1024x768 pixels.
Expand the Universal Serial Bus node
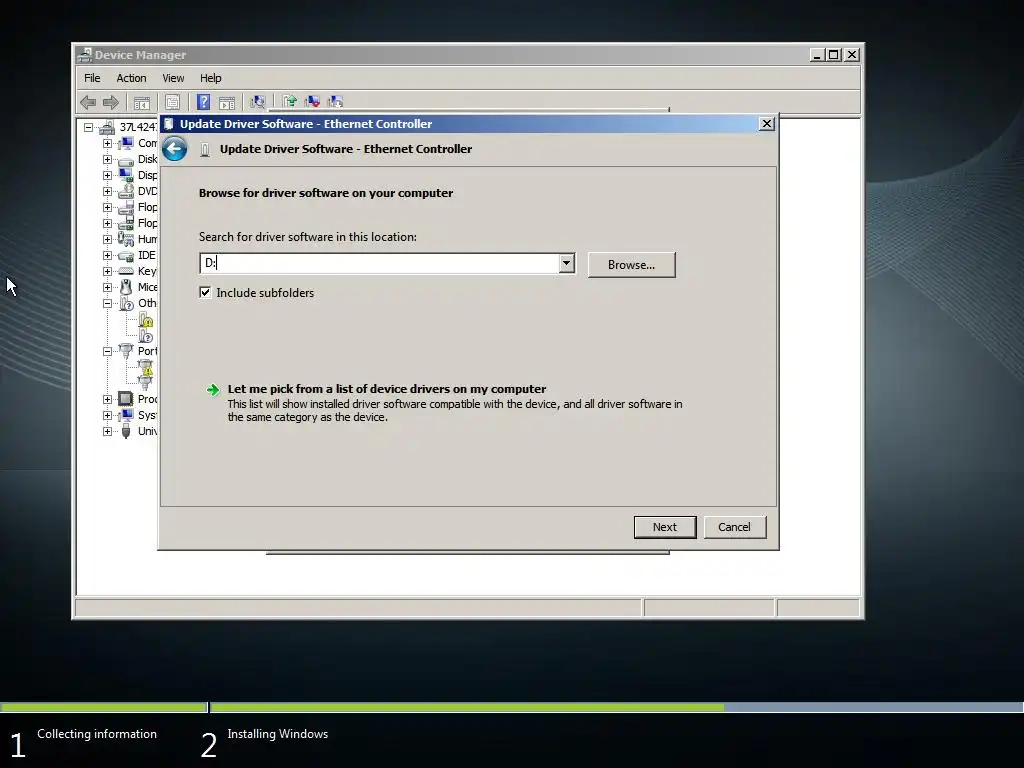point(107,431)
